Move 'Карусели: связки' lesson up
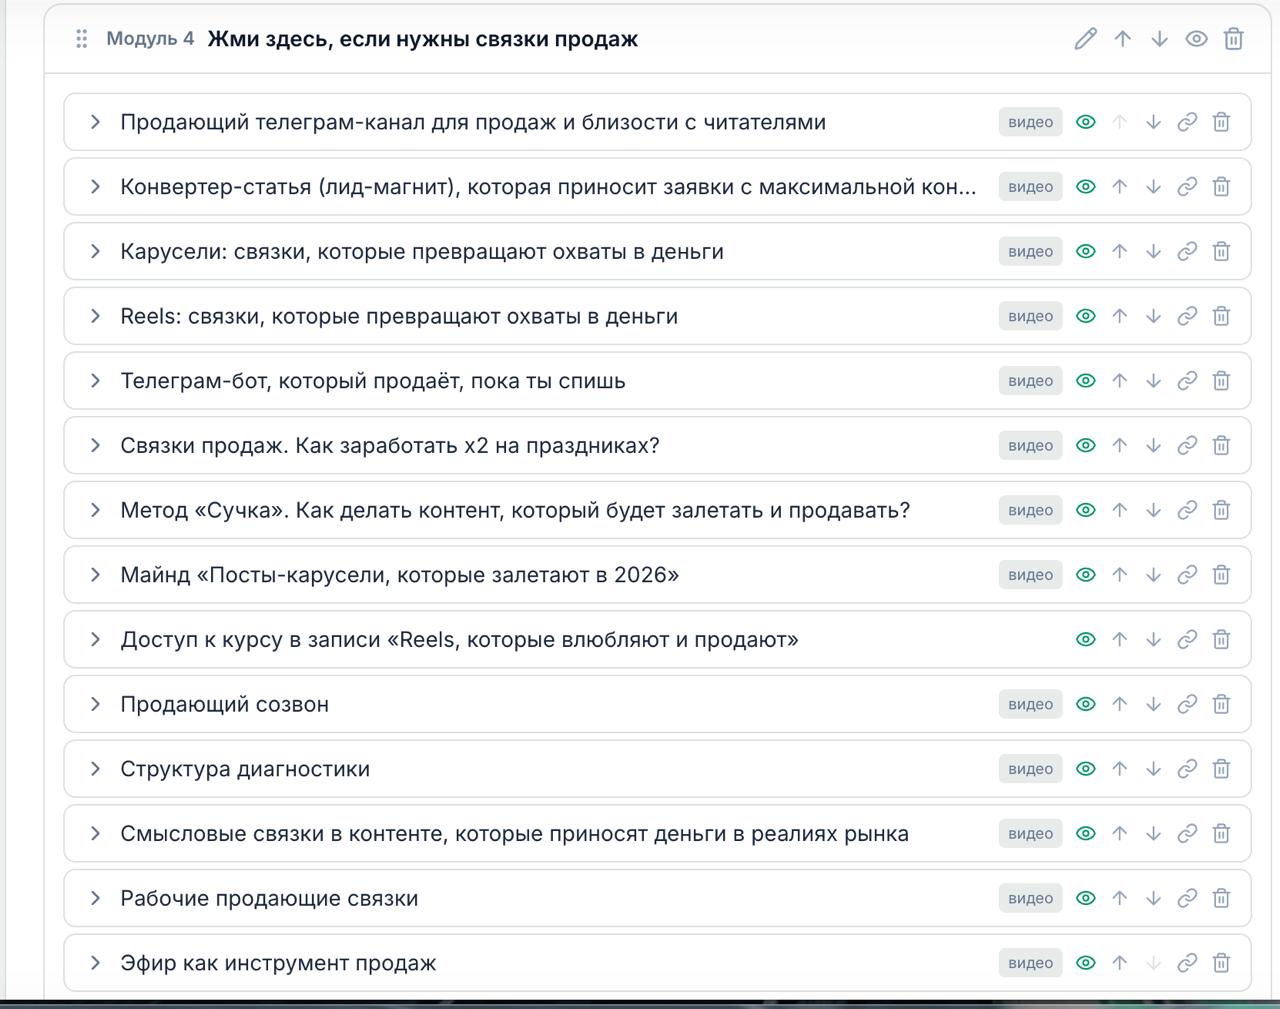 tap(1120, 251)
